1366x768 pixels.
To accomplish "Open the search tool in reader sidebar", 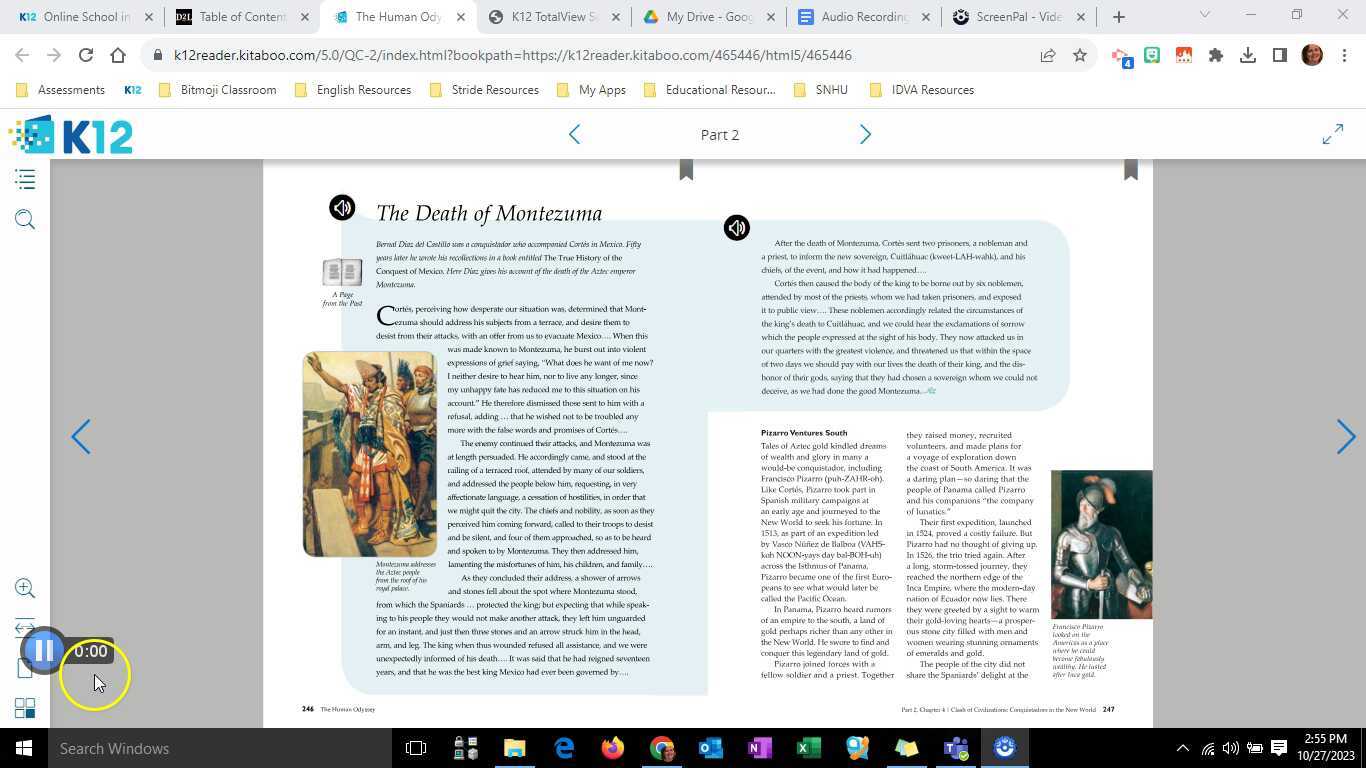I will [x=25, y=220].
